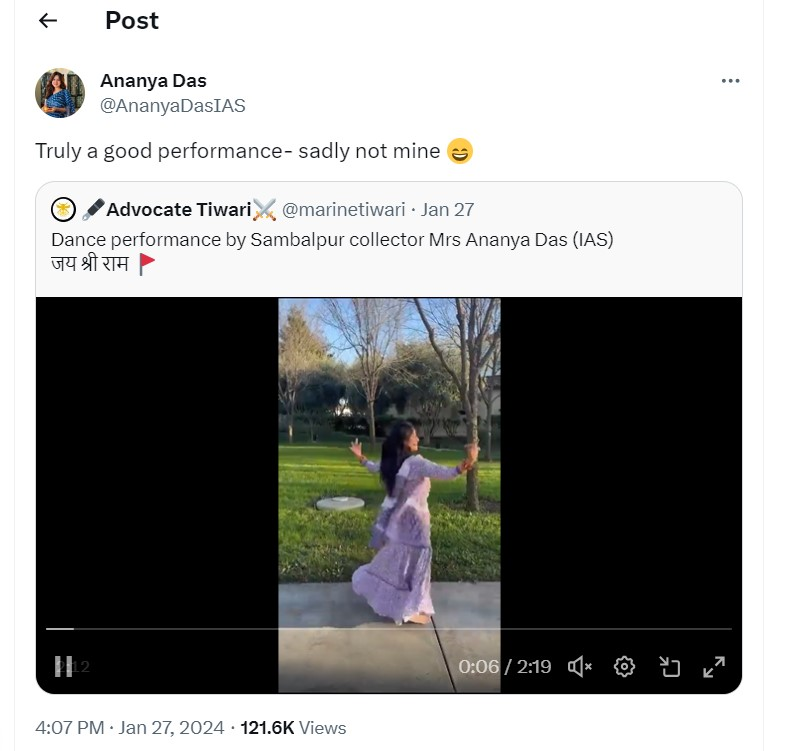Open the more options menu on the post
785x751 pixels.
click(x=730, y=81)
